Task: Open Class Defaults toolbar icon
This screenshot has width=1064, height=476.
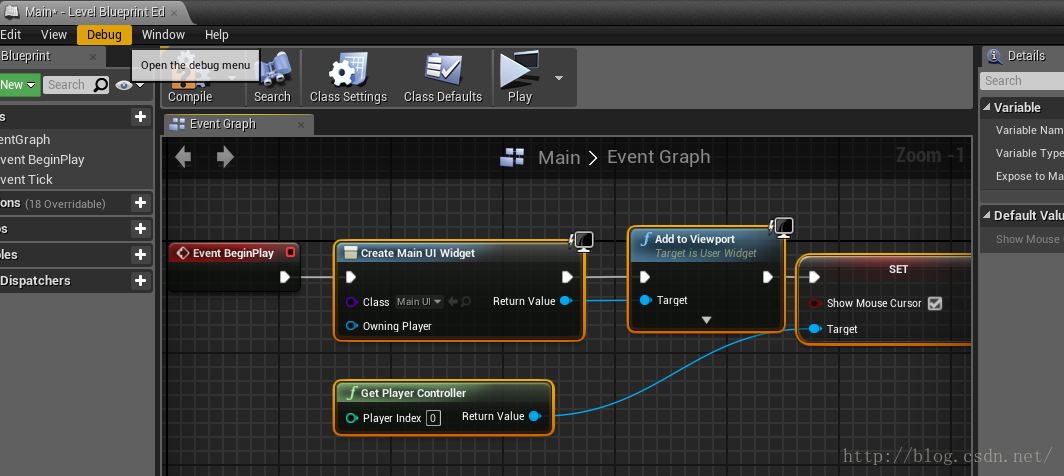Action: pos(442,77)
